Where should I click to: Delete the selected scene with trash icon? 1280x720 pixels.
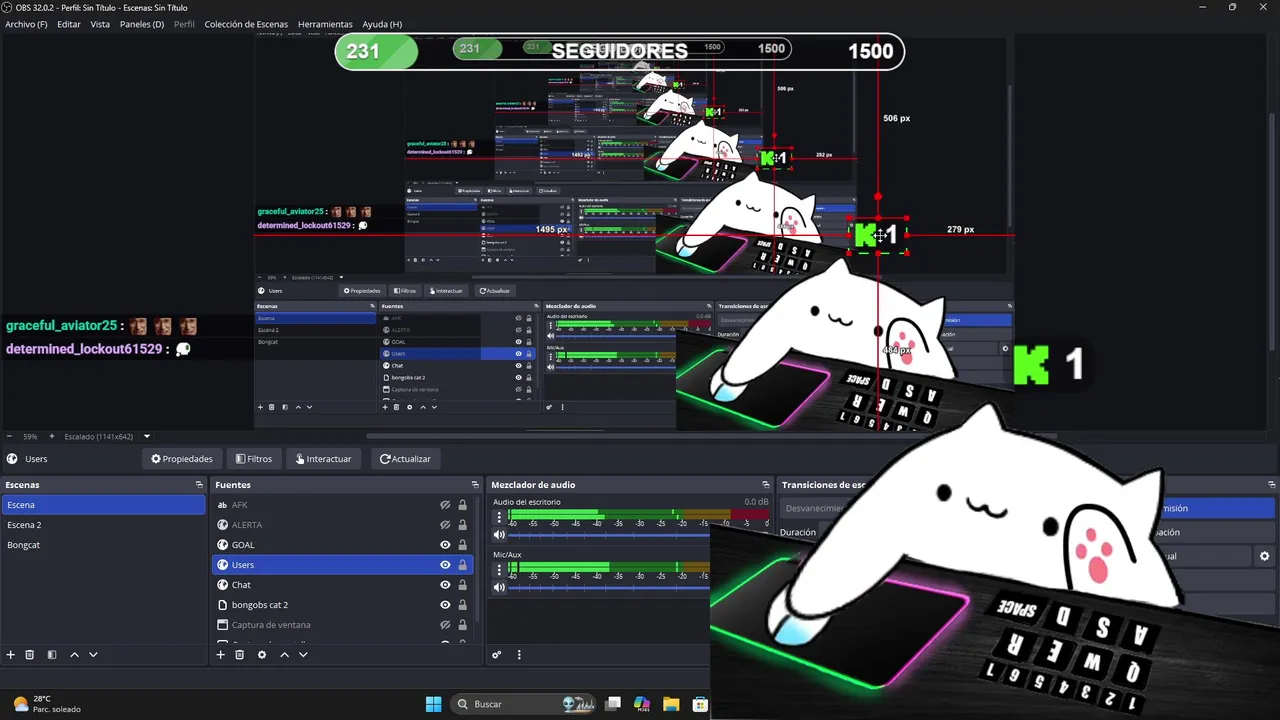point(30,655)
